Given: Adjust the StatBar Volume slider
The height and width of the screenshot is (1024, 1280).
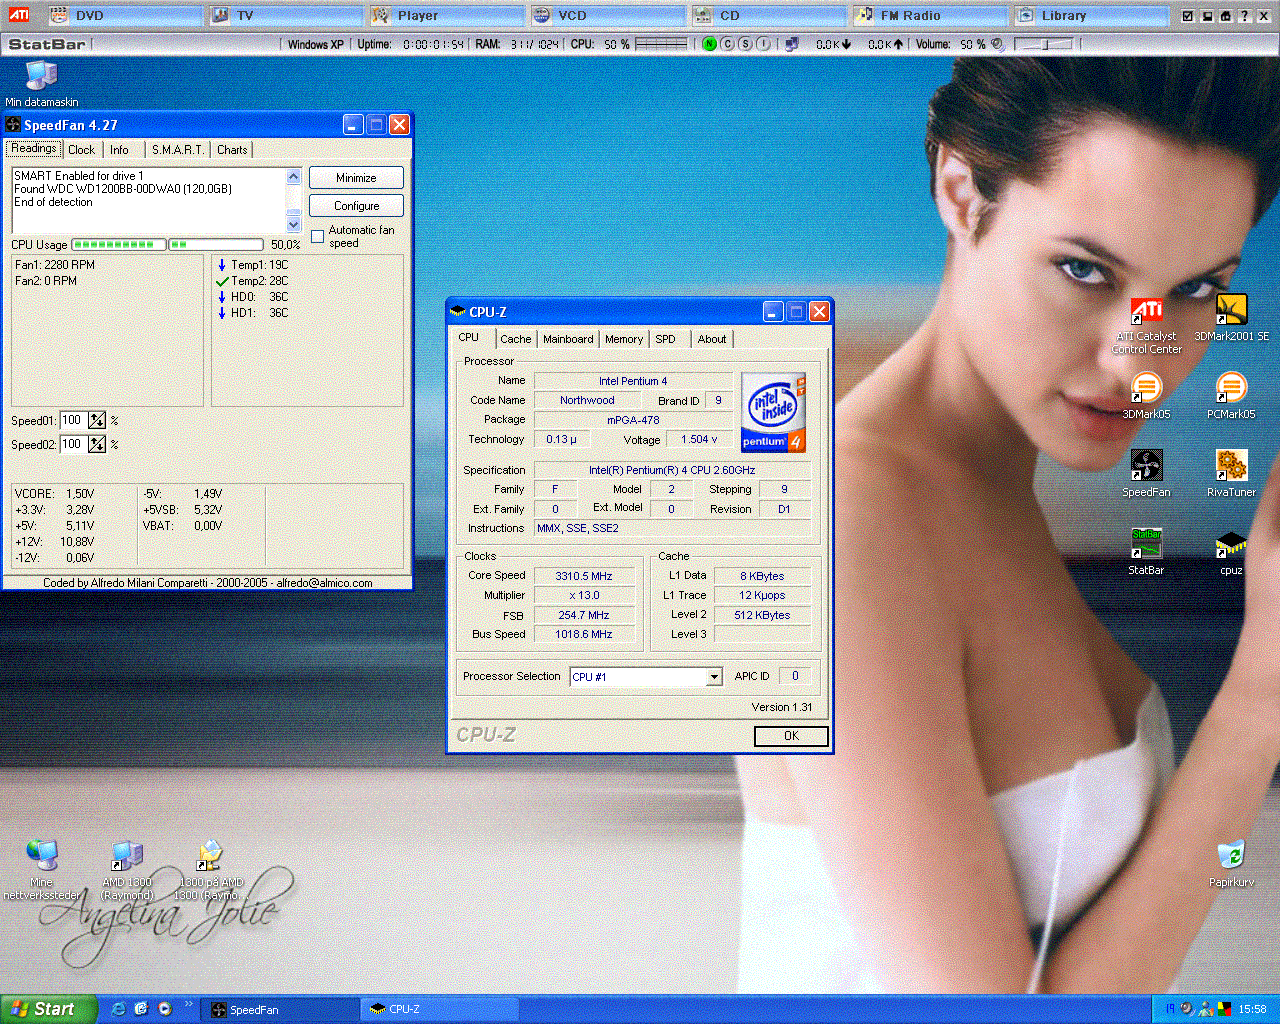Looking at the screenshot, I should (1043, 44).
